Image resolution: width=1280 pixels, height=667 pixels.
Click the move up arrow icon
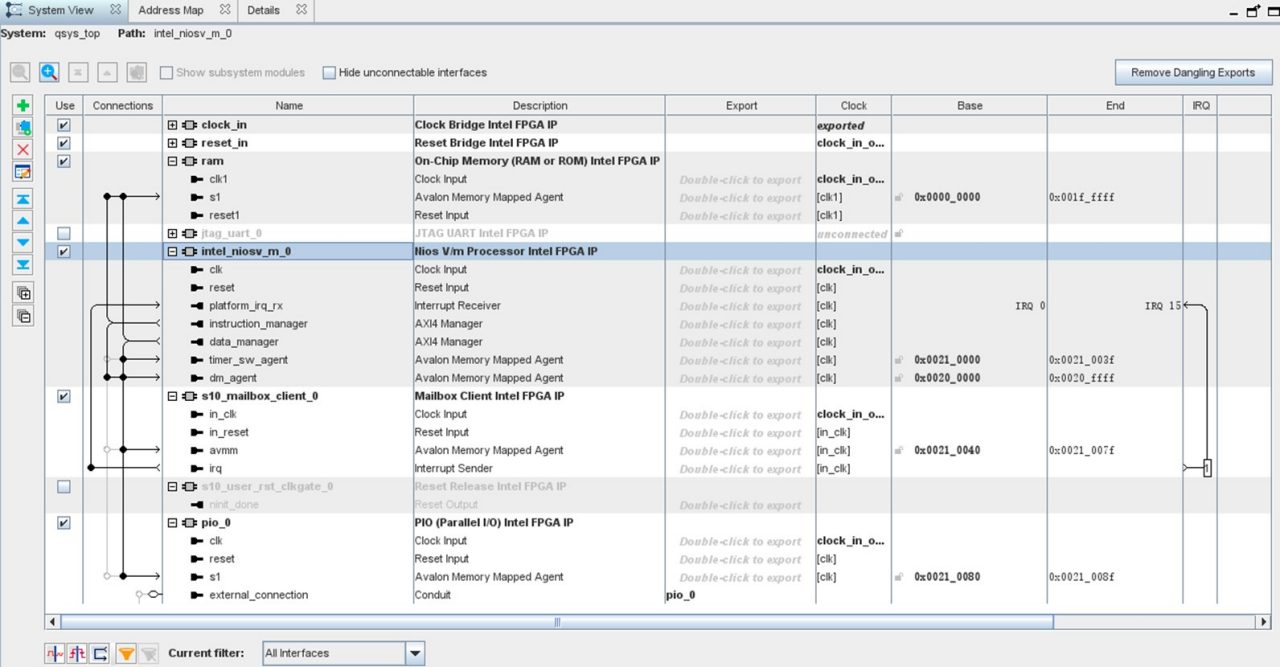23,220
